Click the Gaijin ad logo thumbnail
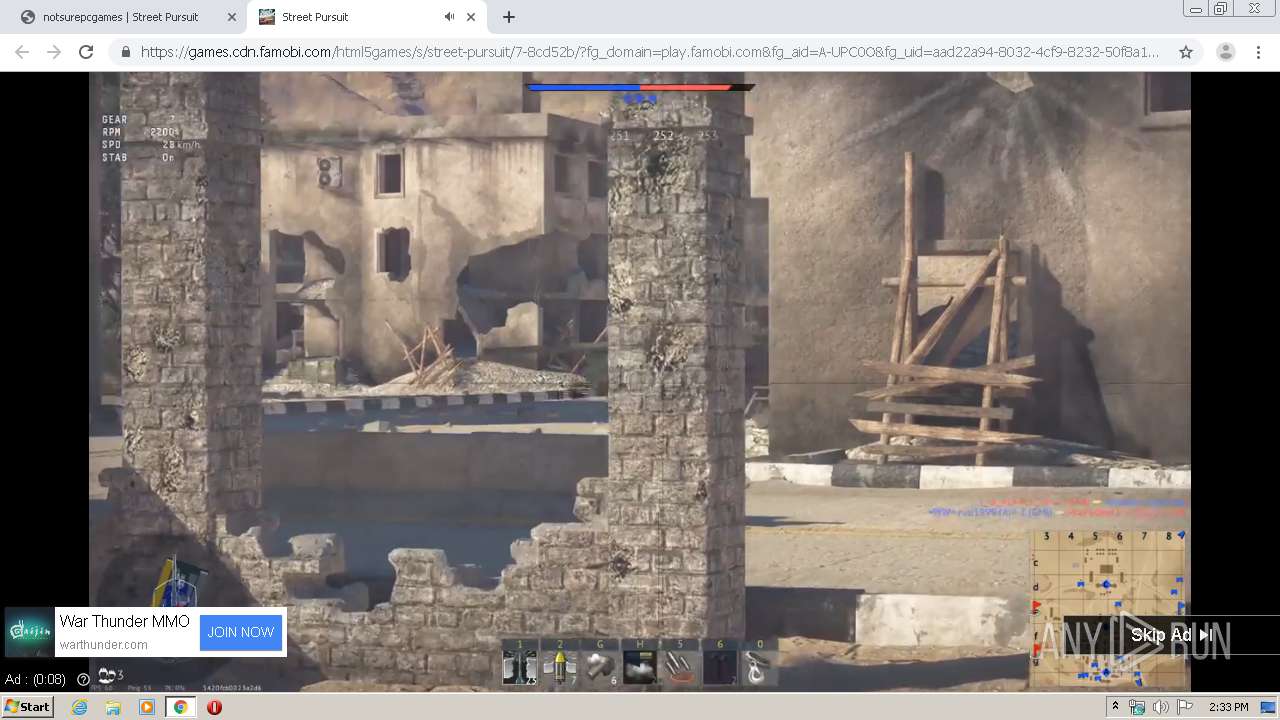The width and height of the screenshot is (1280, 720). [29, 632]
